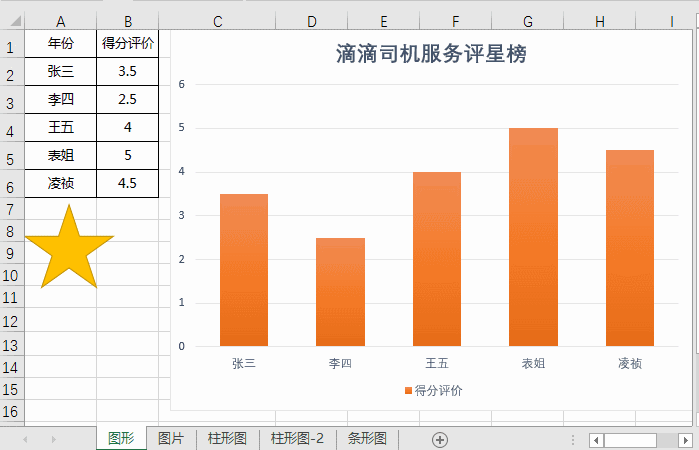The width and height of the screenshot is (699, 450).
Task: Select the 表姐 bar in the chart
Action: [533, 237]
